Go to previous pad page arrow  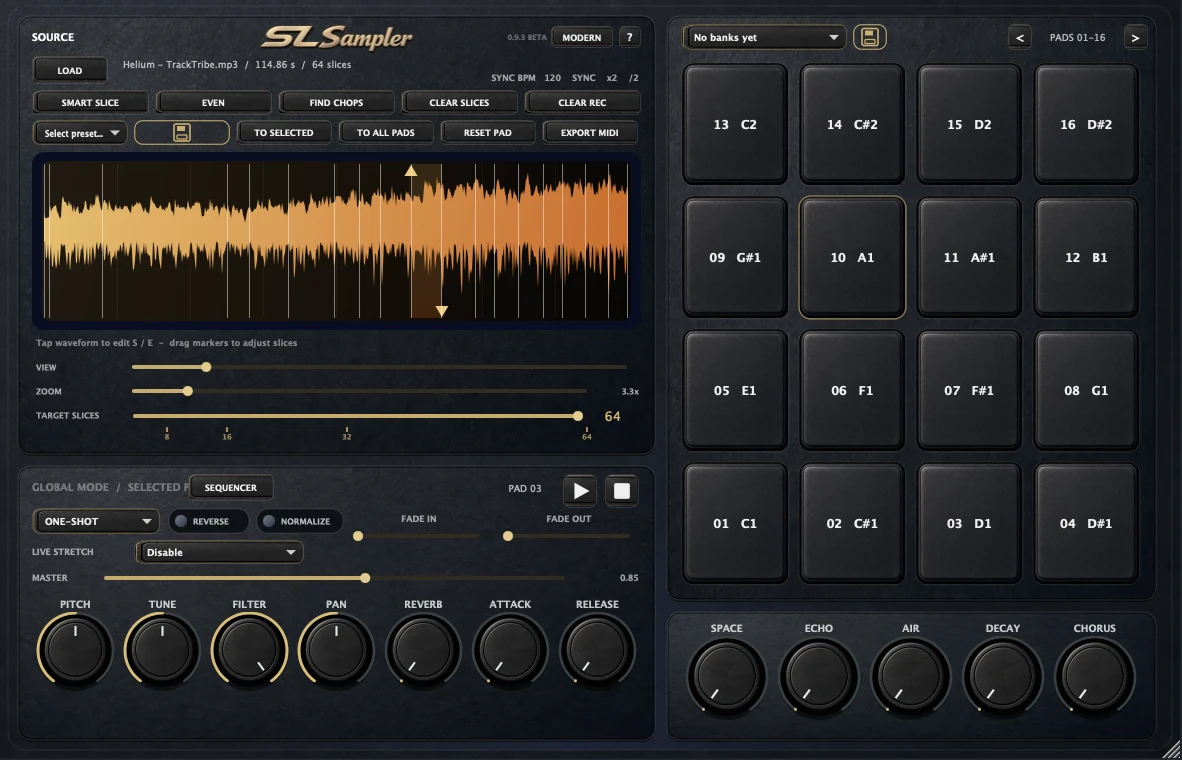(1020, 37)
